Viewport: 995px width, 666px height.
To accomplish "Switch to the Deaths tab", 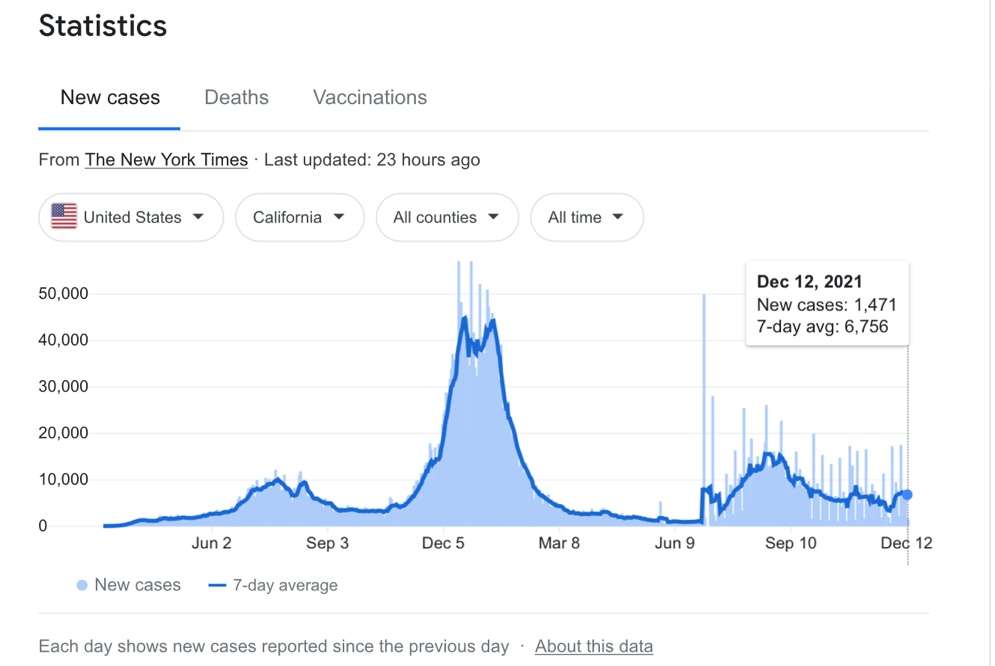I will click(236, 97).
